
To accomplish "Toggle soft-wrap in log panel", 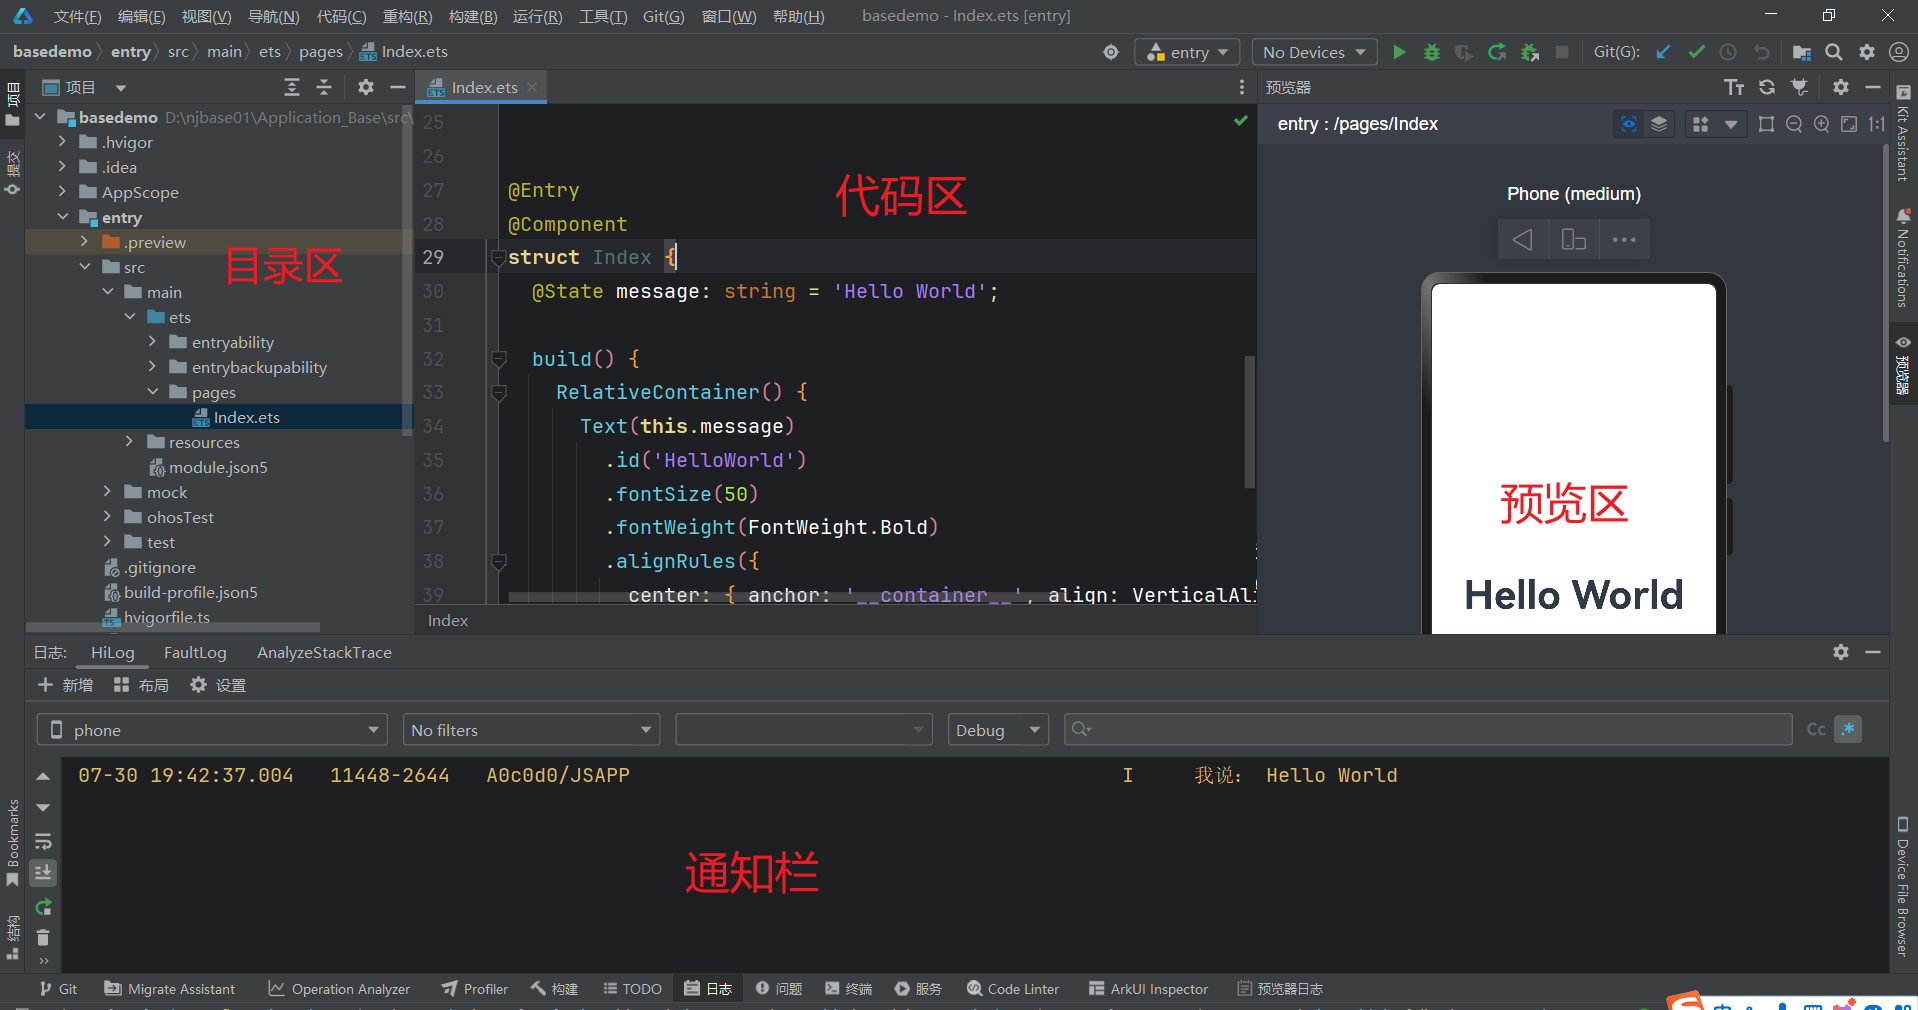I will click(x=43, y=842).
